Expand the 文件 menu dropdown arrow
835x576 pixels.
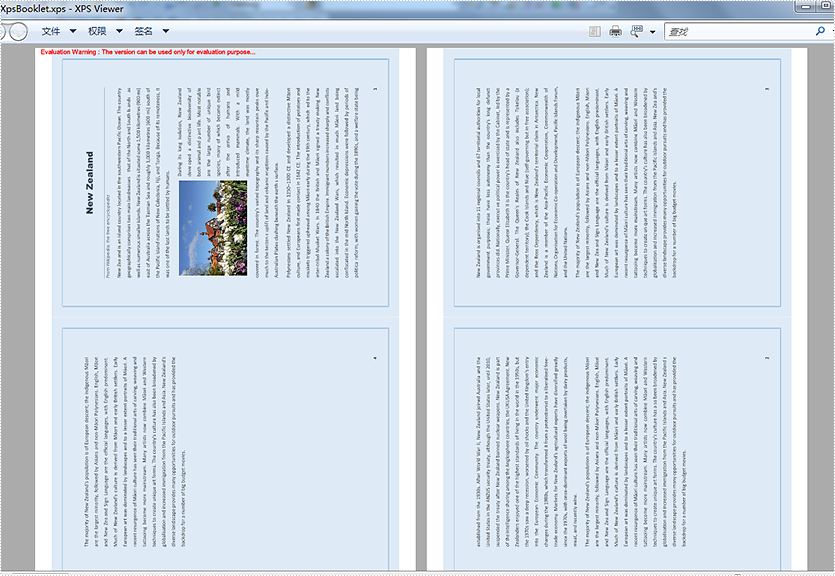tap(74, 31)
